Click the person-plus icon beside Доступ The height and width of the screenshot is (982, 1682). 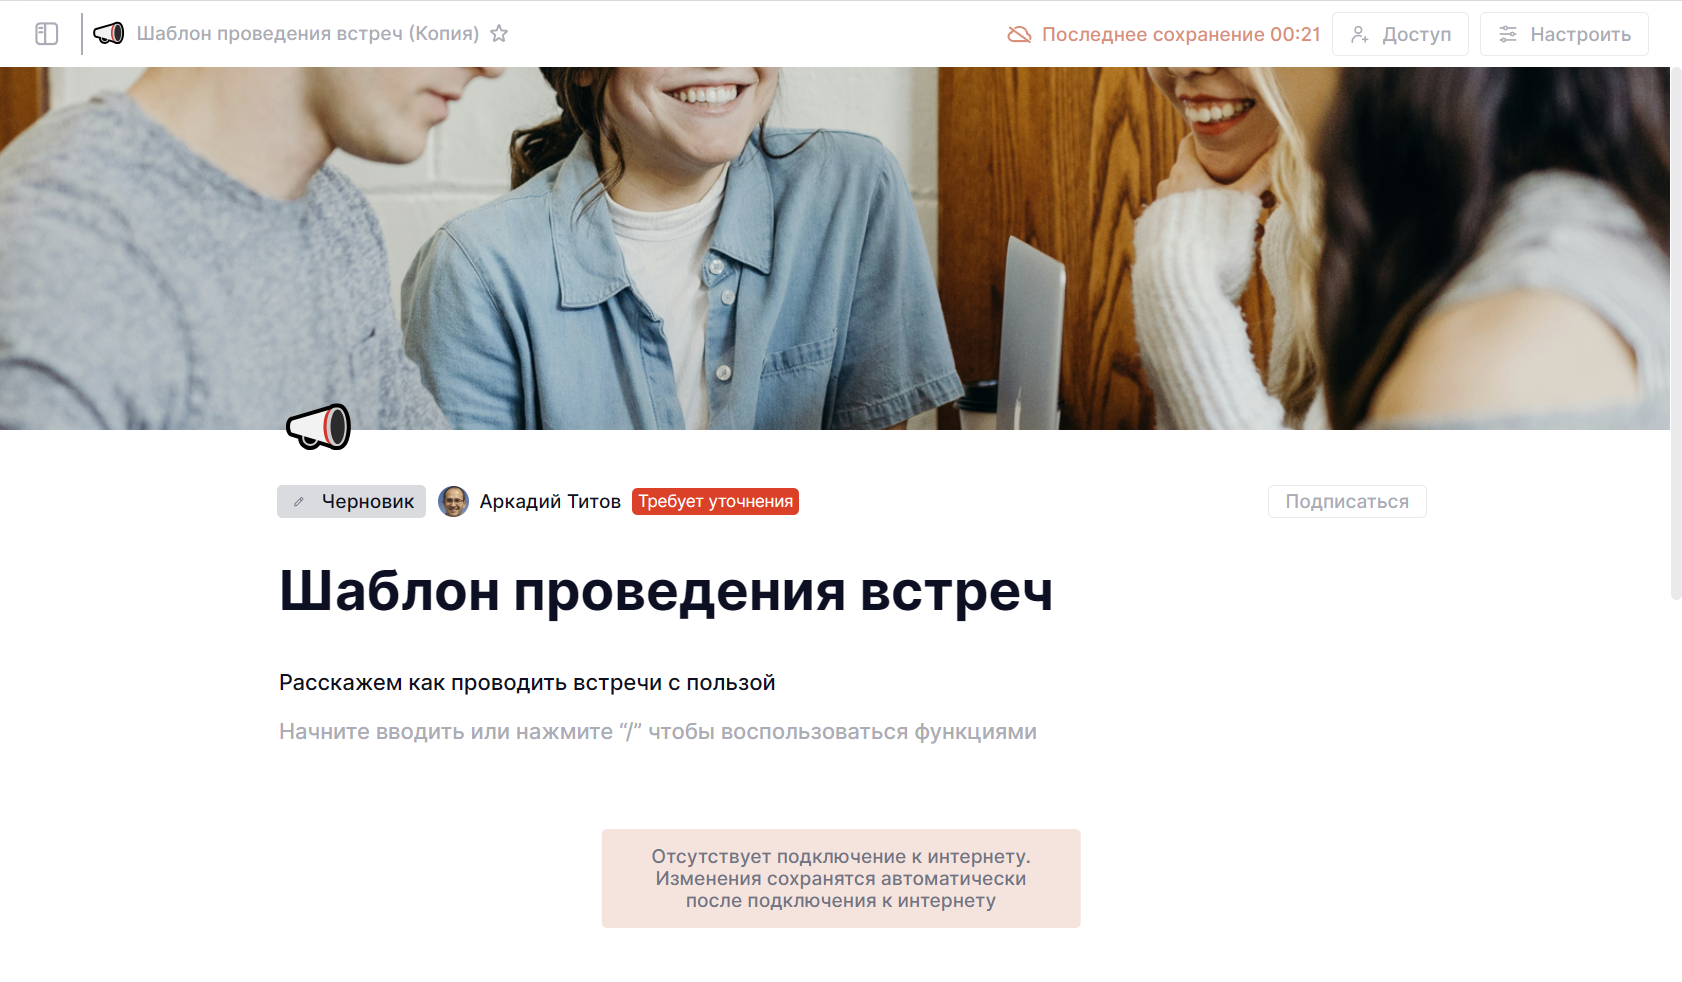(1360, 35)
